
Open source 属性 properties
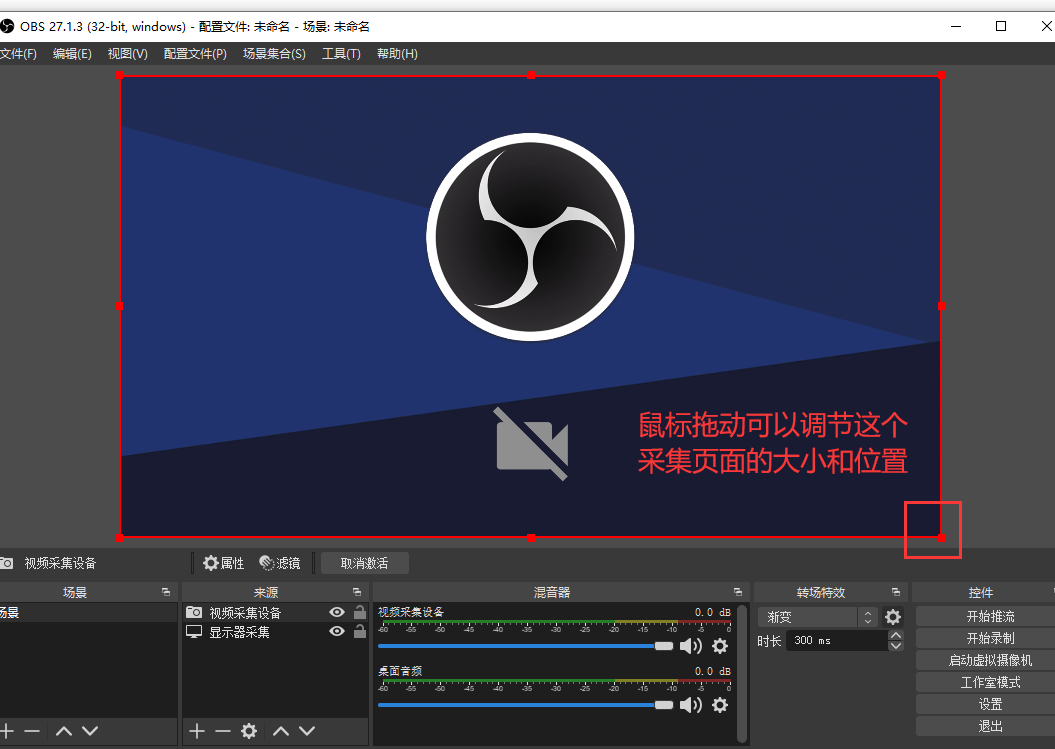pyautogui.click(x=224, y=563)
